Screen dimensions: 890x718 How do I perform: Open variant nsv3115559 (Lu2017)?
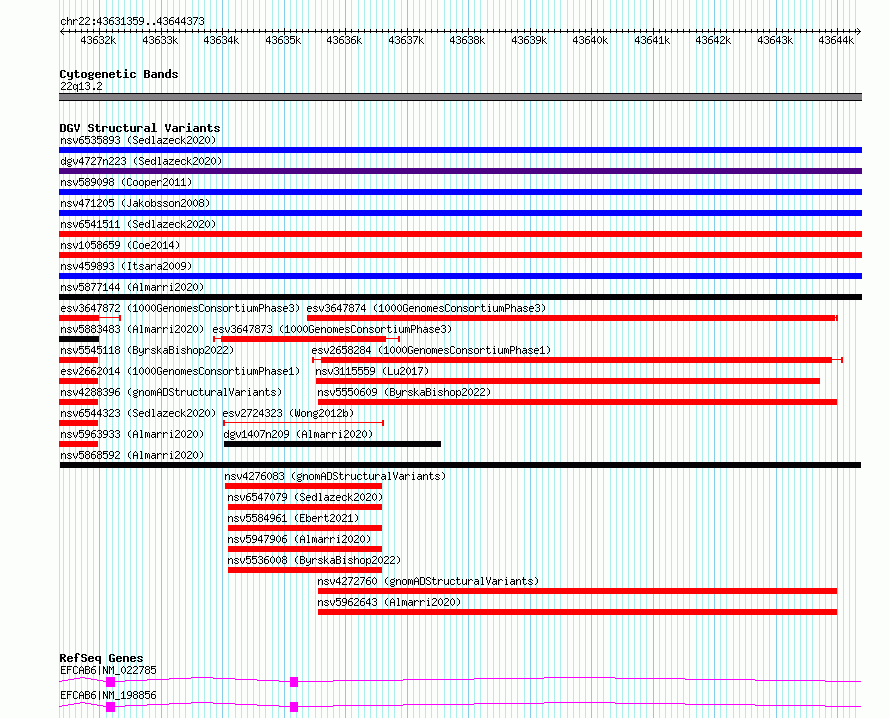tap(372, 371)
